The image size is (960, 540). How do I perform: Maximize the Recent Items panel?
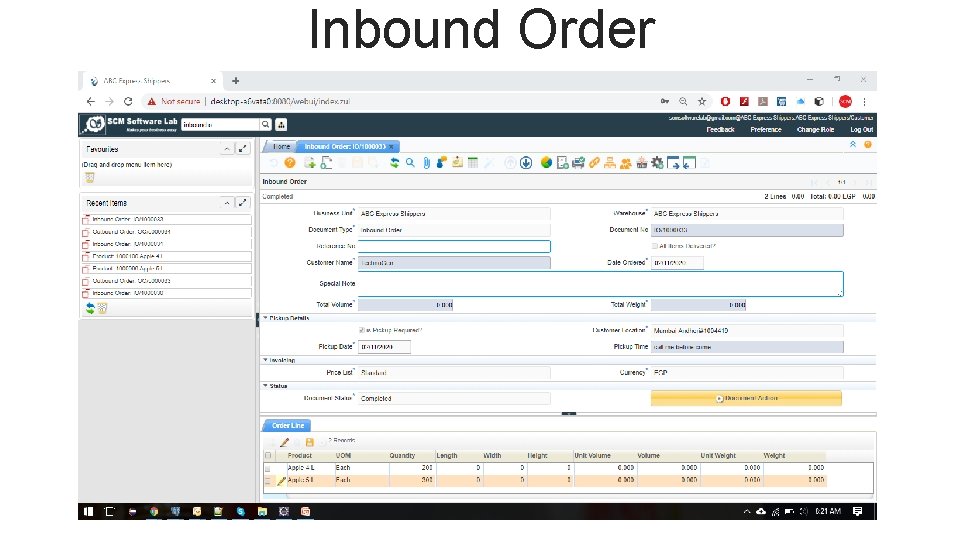pos(243,203)
